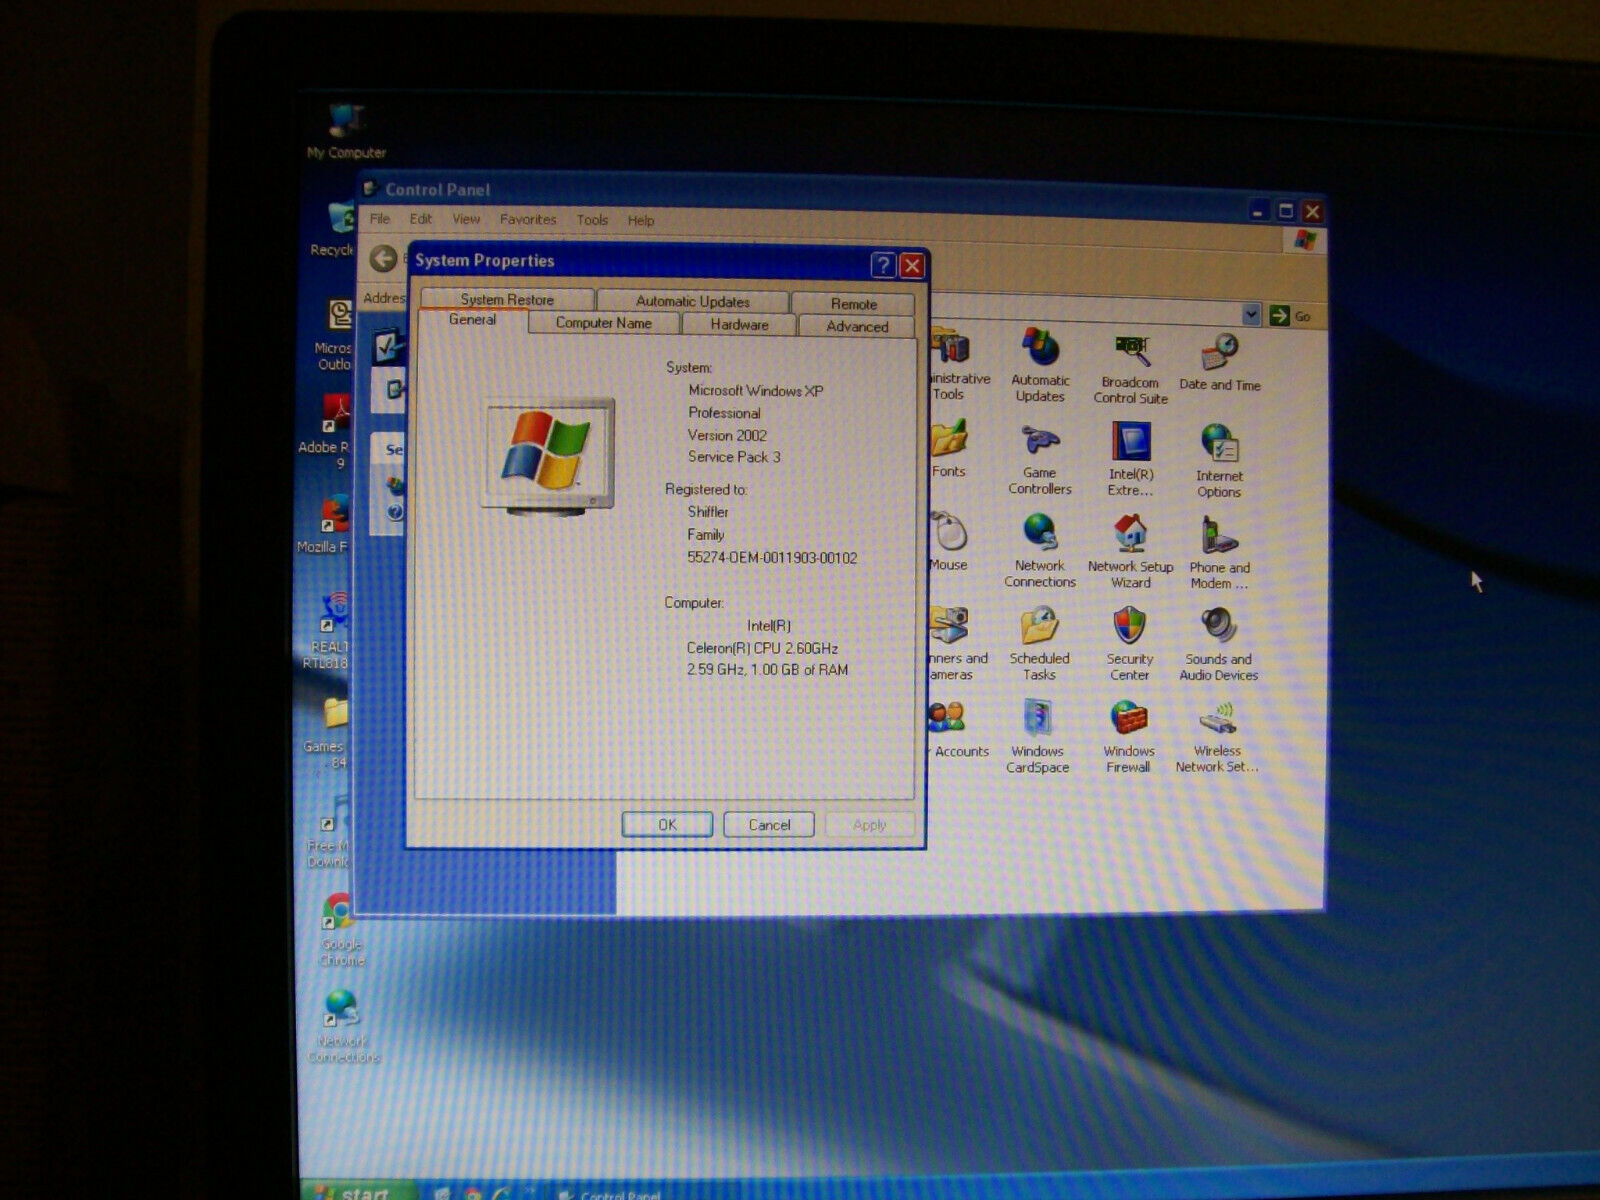This screenshot has width=1600, height=1200.
Task: Open the View menu in Control Panel
Action: tap(466, 219)
